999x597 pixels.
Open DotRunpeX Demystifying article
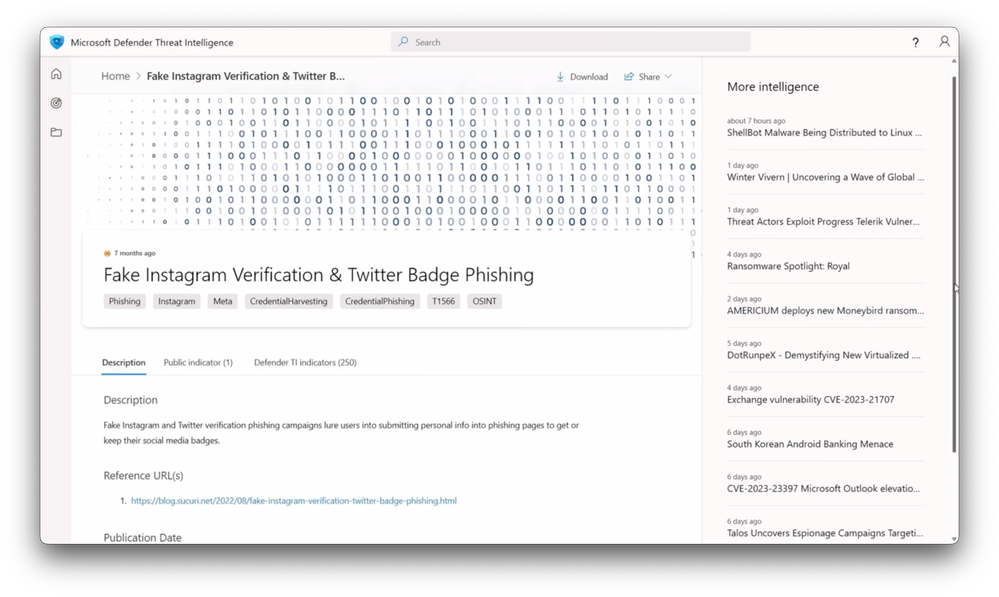click(823, 355)
